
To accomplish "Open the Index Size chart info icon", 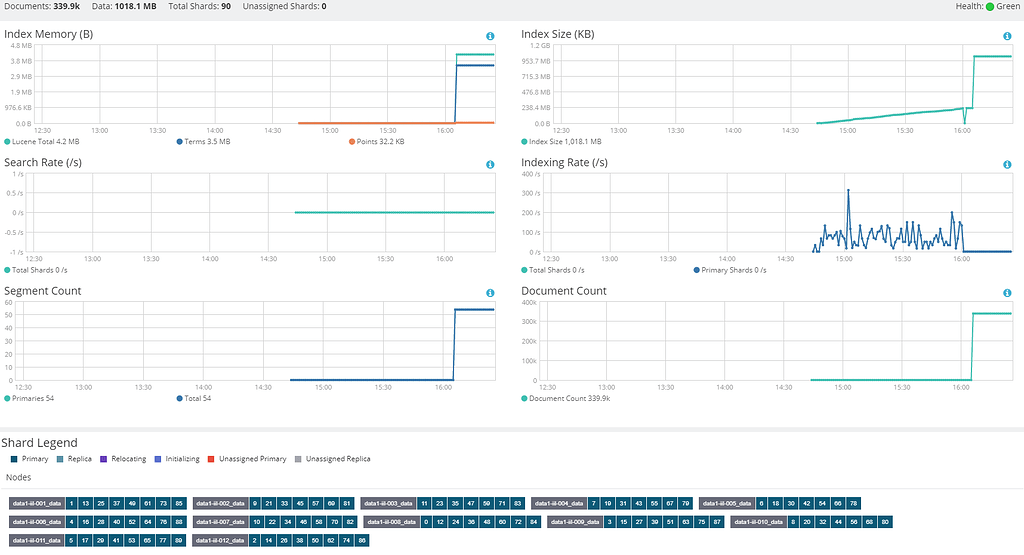I will coord(1007,37).
